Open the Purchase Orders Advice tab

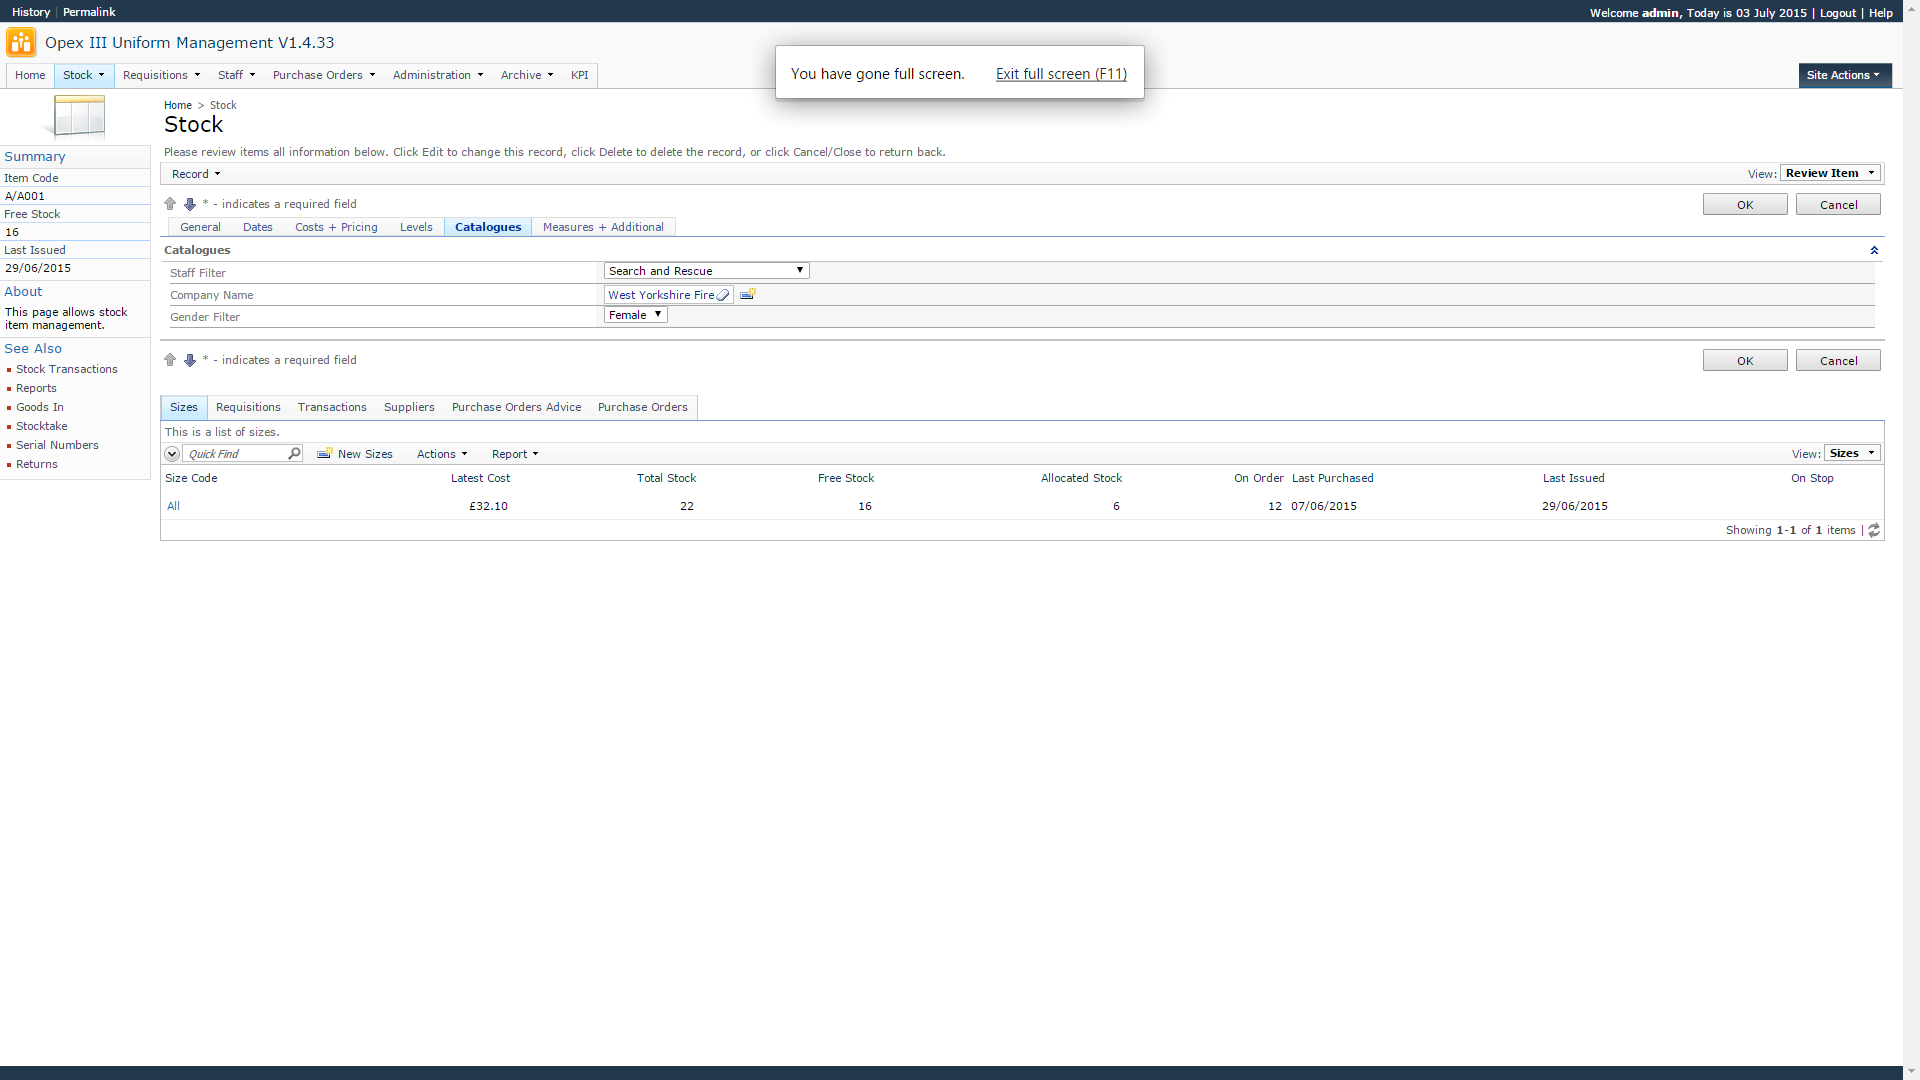point(516,407)
